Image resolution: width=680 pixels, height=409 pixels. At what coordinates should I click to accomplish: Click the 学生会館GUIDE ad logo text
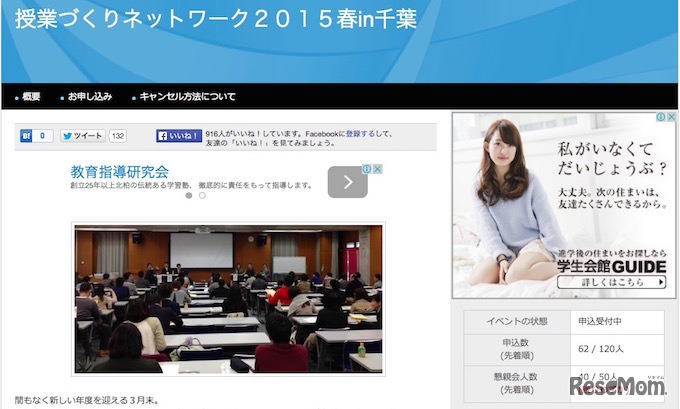(x=612, y=266)
